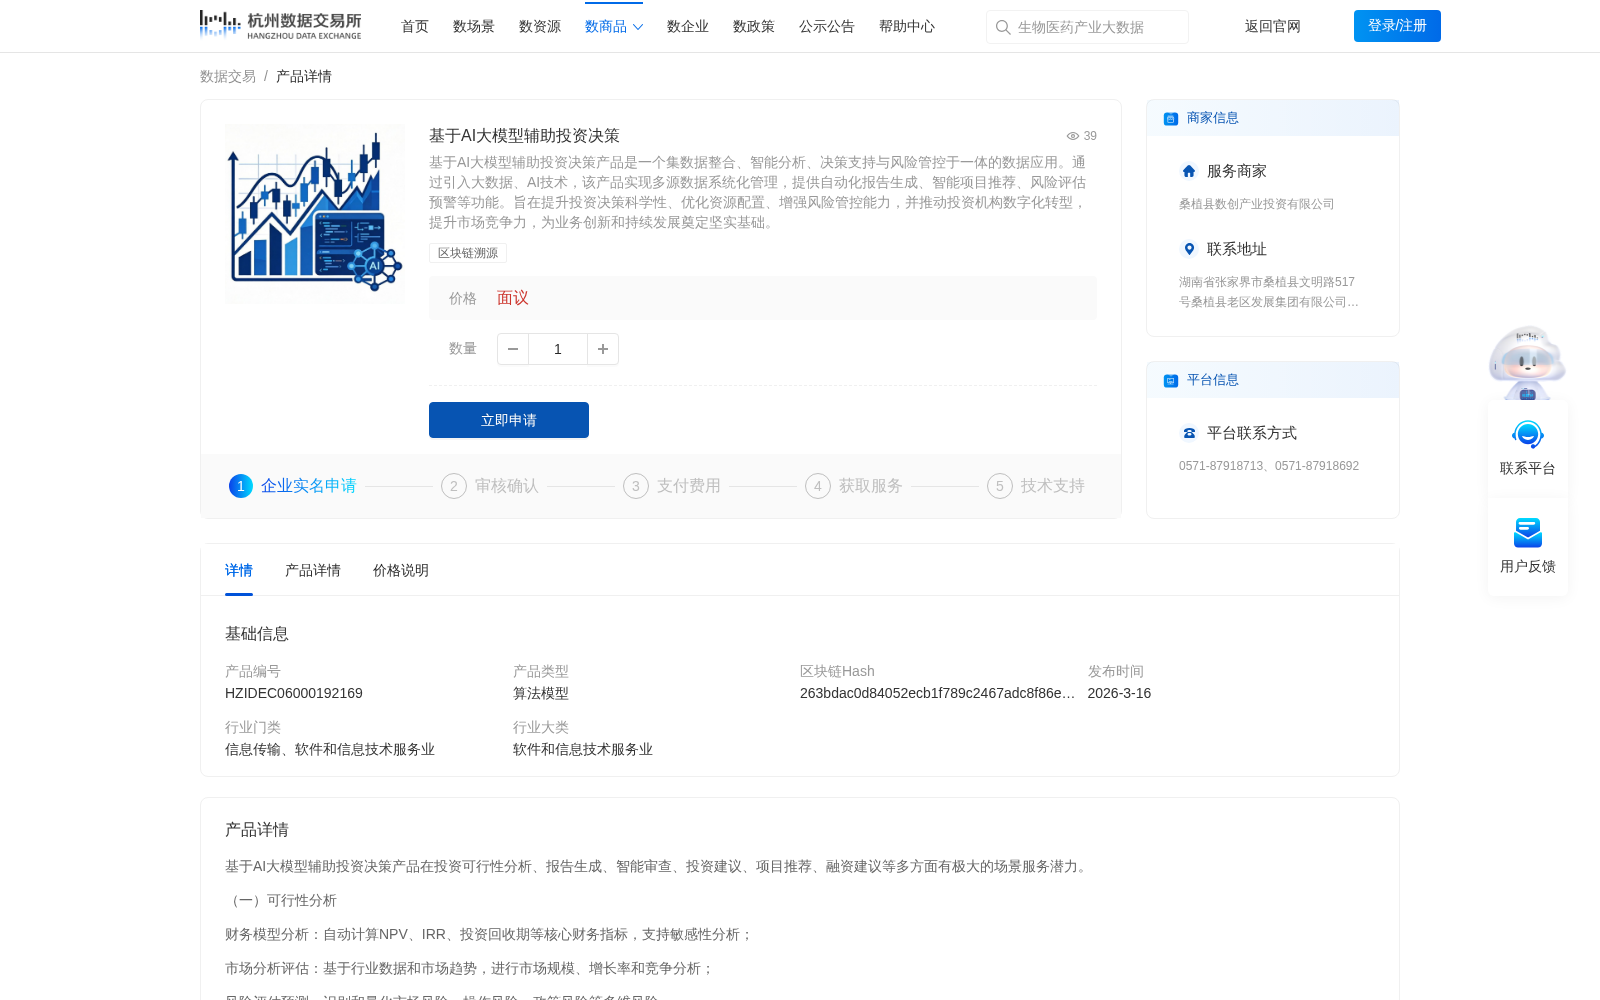Click step 3 支付费用
Image resolution: width=1600 pixels, height=1000 pixels.
[x=672, y=486]
